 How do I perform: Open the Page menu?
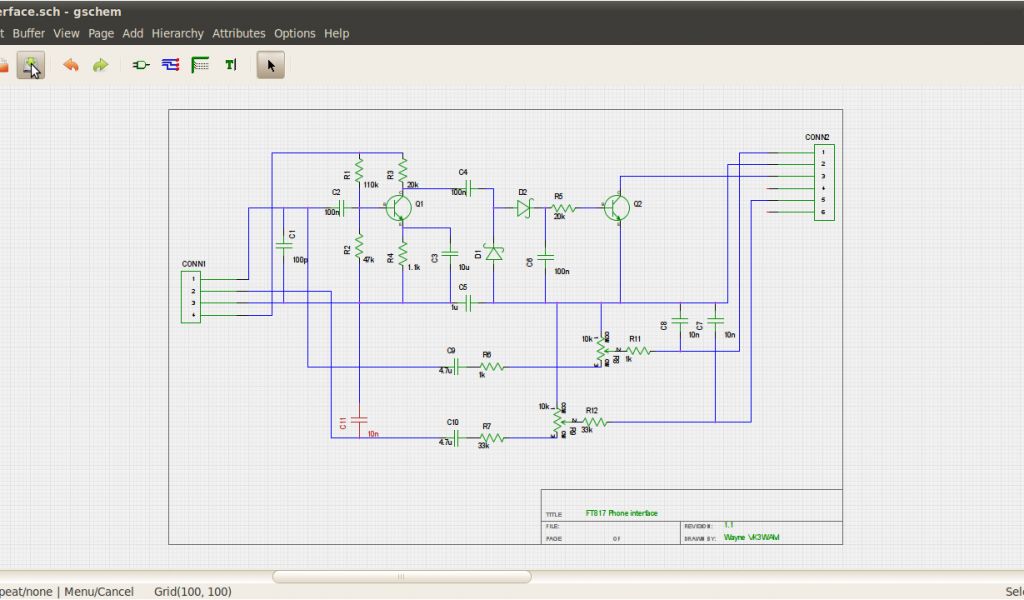click(101, 33)
